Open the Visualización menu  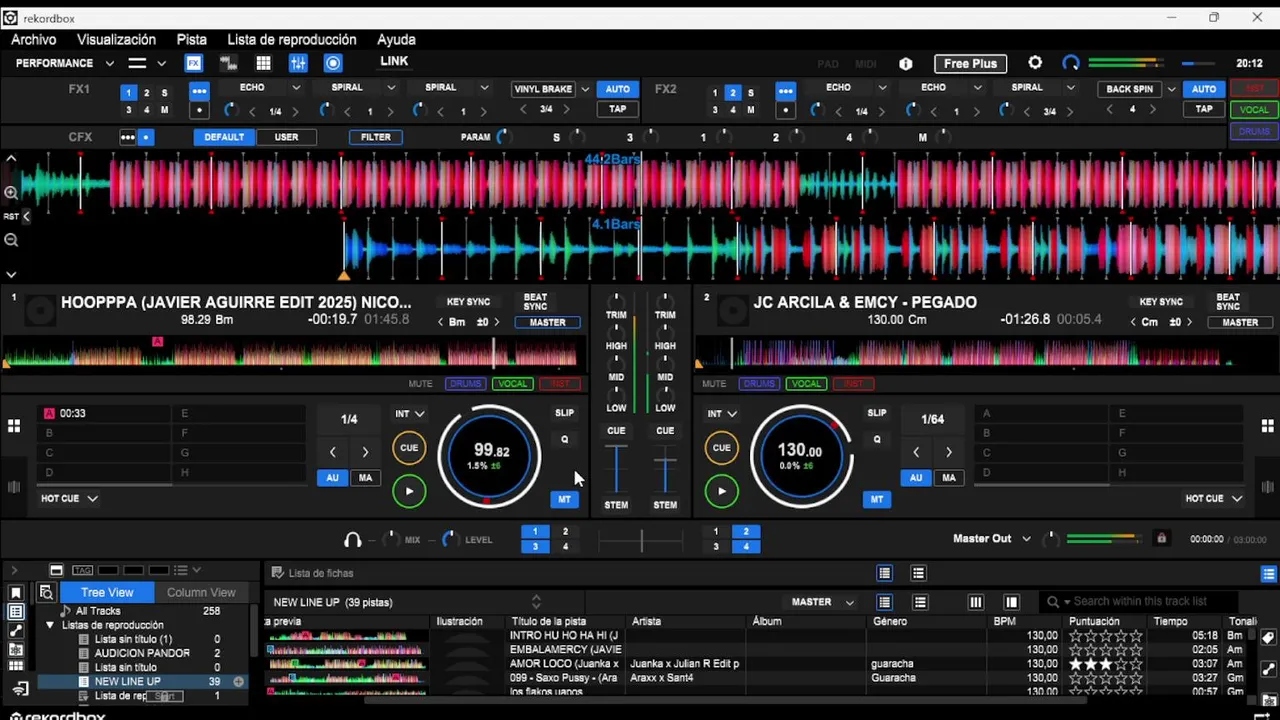point(116,40)
